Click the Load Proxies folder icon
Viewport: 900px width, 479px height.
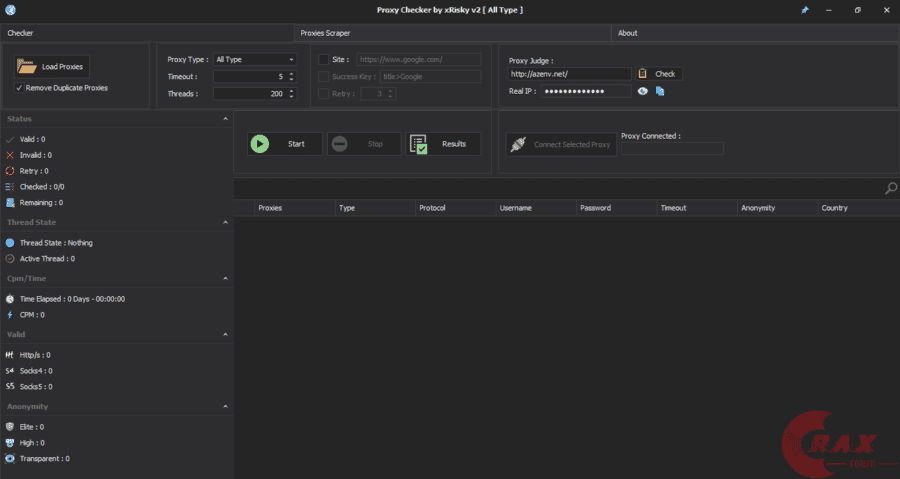point(28,67)
